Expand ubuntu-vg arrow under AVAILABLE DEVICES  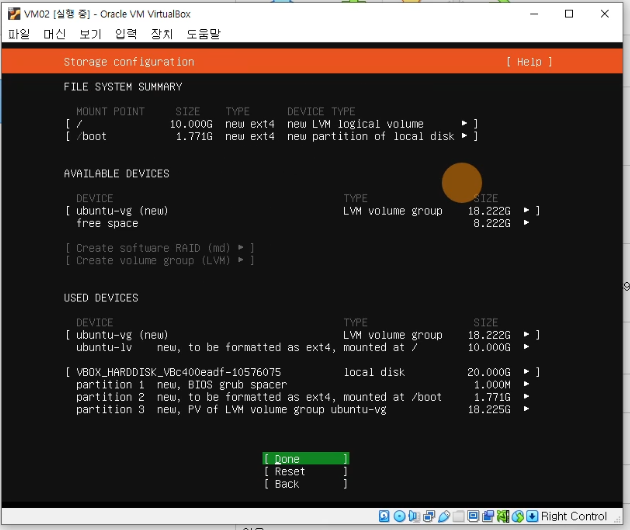coord(526,210)
